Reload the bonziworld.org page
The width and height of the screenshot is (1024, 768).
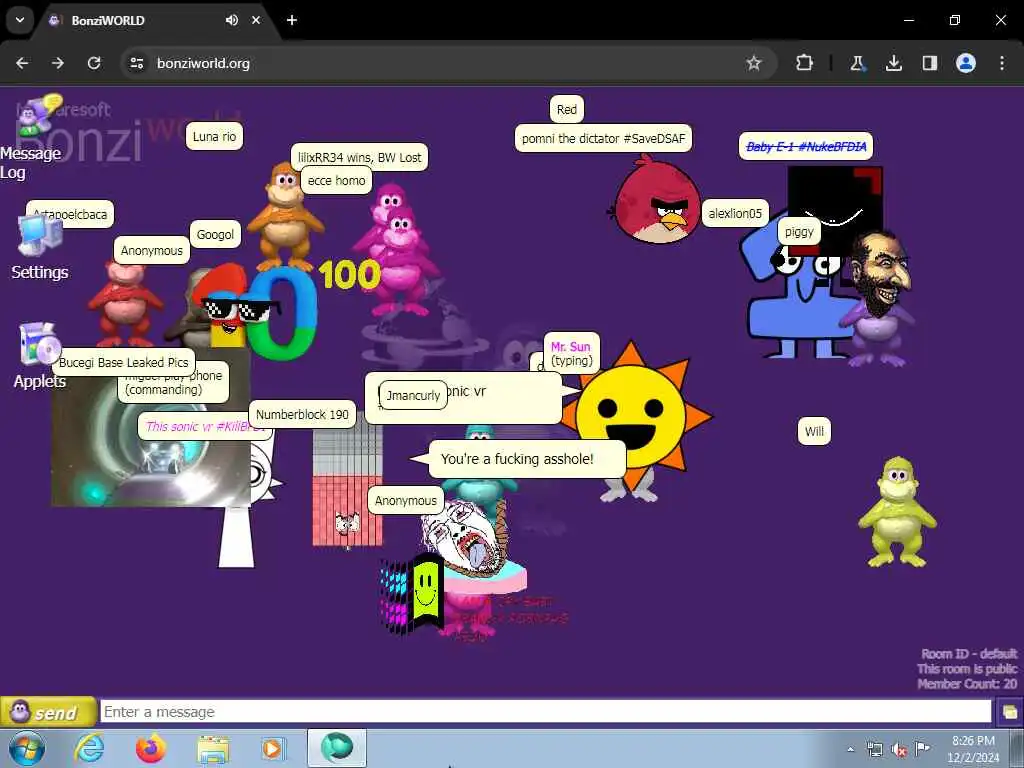click(x=94, y=63)
